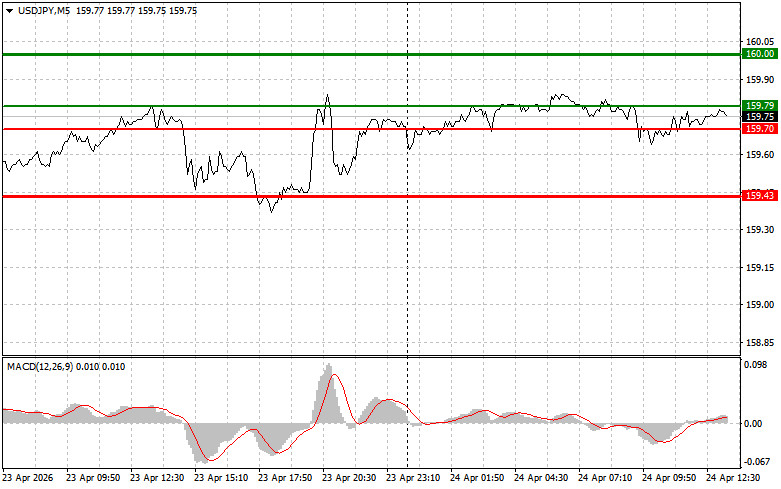Screen dimensions: 781x489
Task: Select the red 159.43 level label
Action: coord(760,196)
